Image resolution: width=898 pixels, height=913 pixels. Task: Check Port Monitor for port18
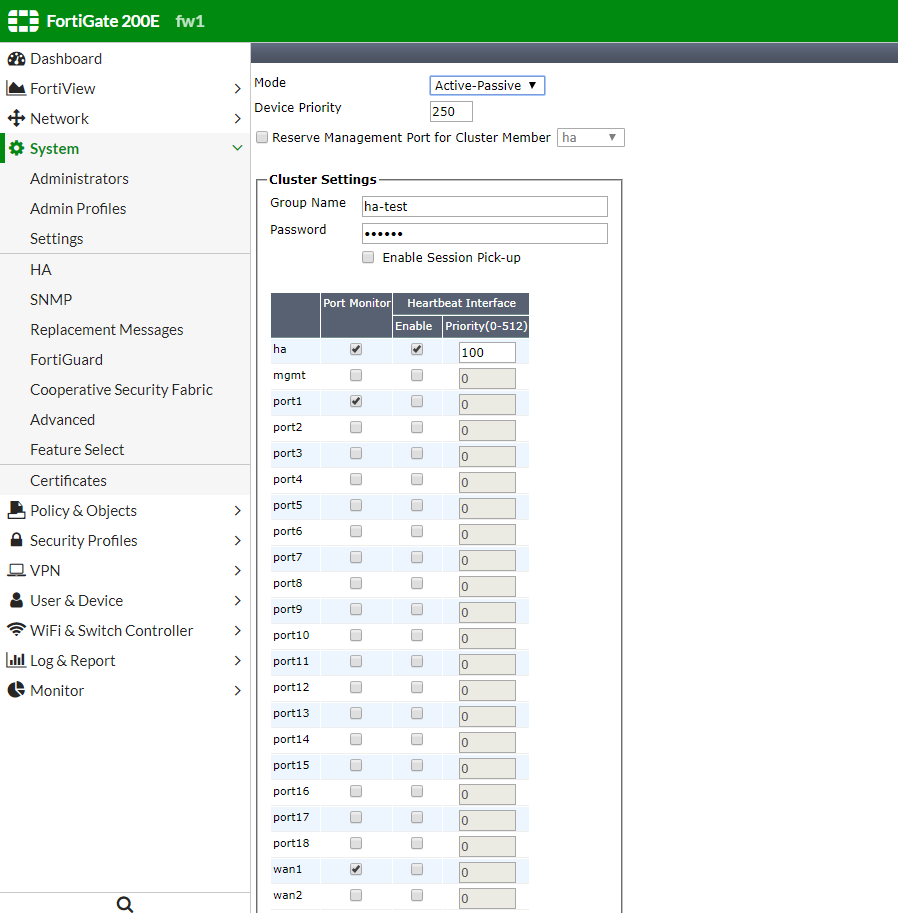[356, 843]
